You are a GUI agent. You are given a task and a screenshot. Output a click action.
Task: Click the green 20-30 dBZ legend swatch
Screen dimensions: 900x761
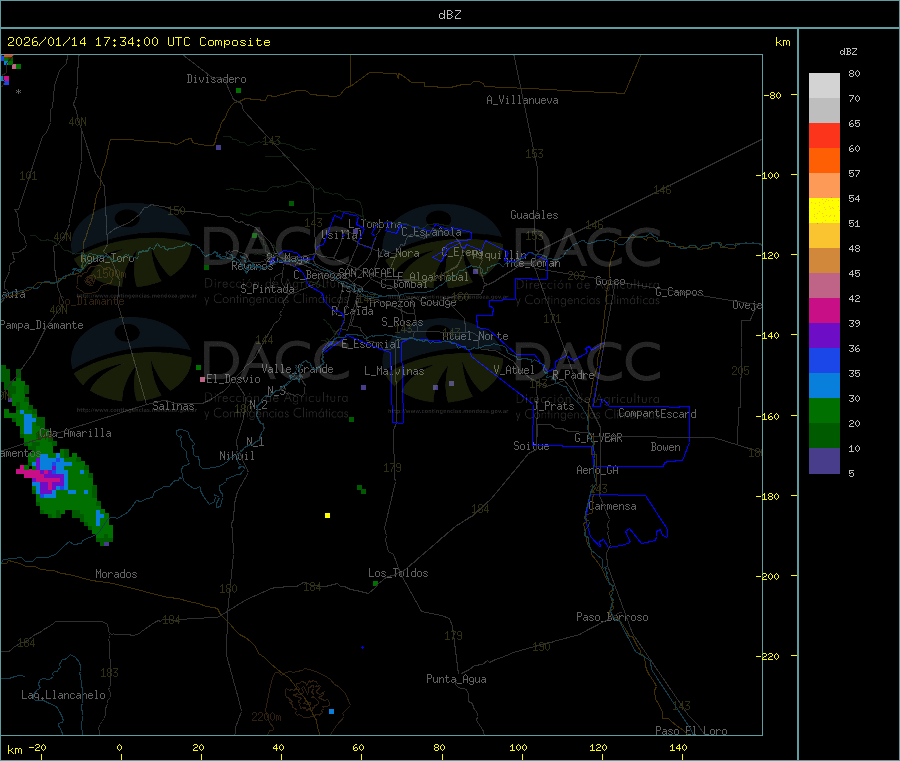(824, 410)
